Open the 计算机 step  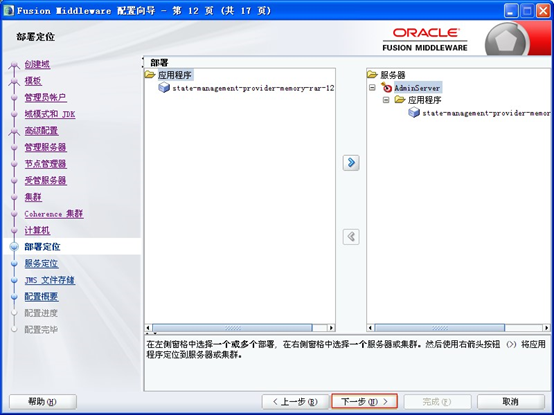(37, 230)
